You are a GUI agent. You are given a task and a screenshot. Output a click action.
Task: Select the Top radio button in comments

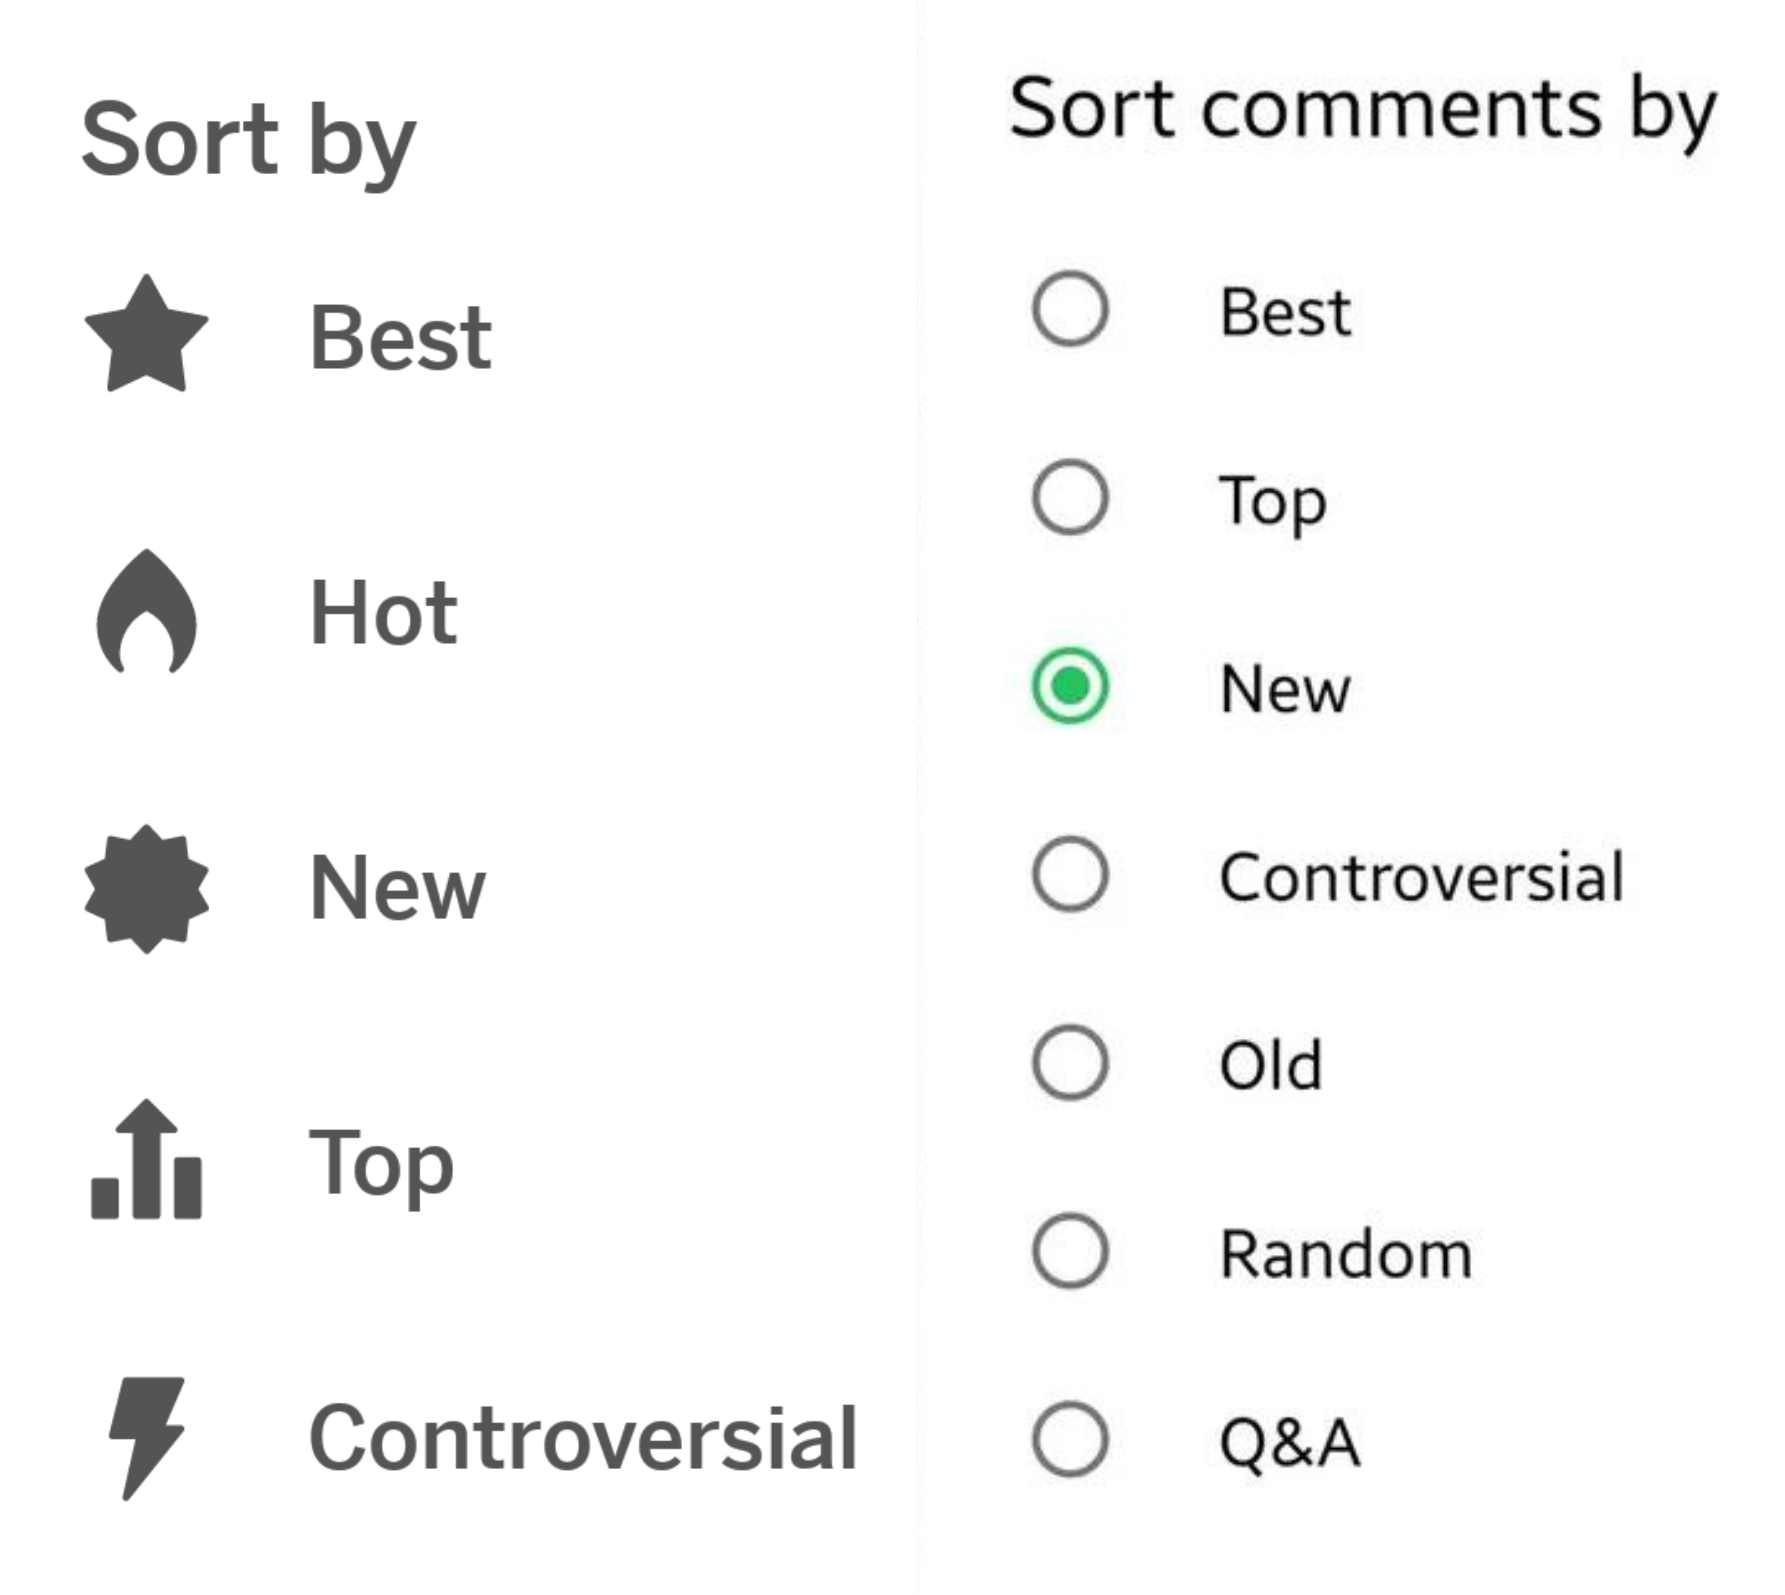(x=1070, y=497)
